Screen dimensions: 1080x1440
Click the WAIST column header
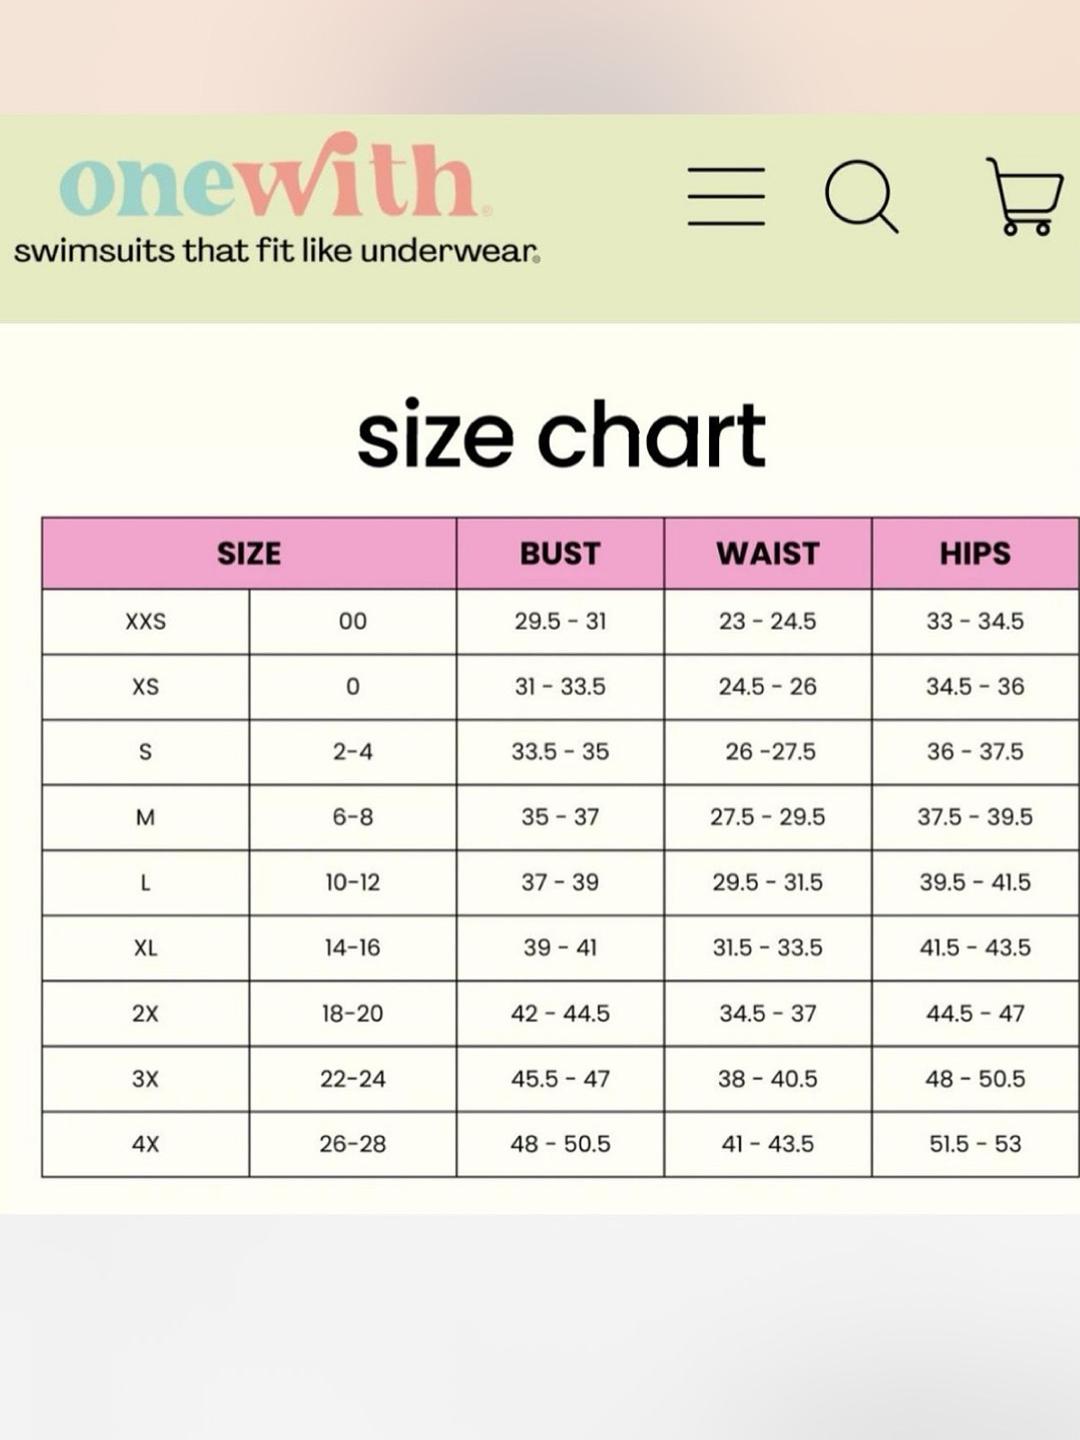[x=768, y=553]
